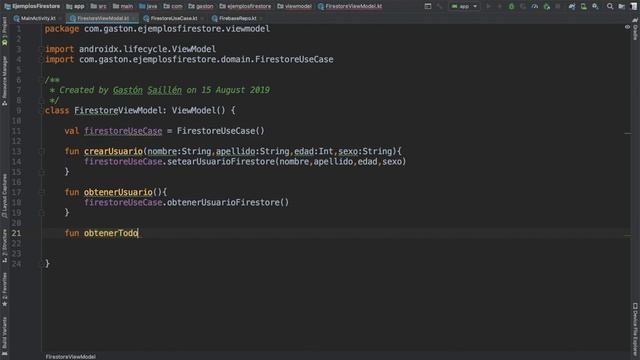
Task: Click EjemplosFirestore in the navigation breadcrumb
Action: click(x=32, y=6)
